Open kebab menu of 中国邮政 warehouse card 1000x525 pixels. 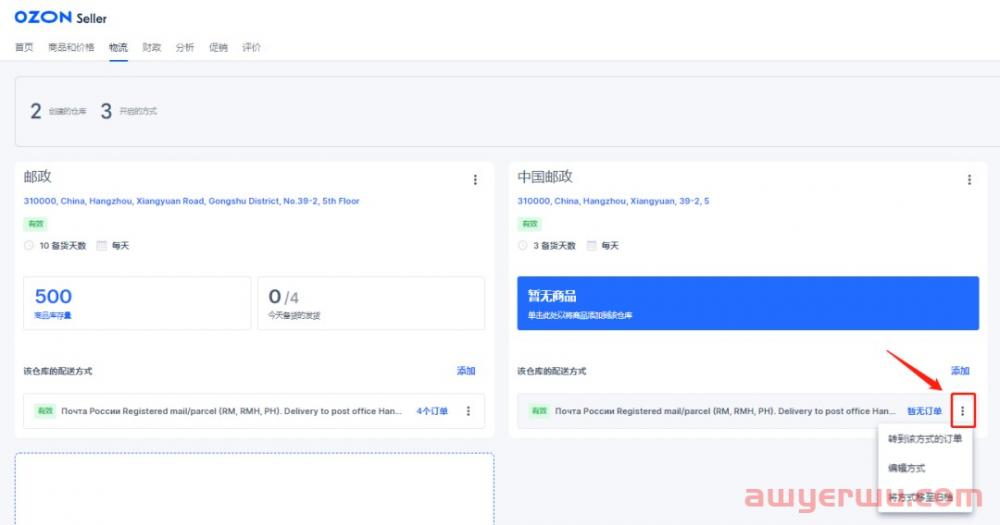(x=969, y=180)
